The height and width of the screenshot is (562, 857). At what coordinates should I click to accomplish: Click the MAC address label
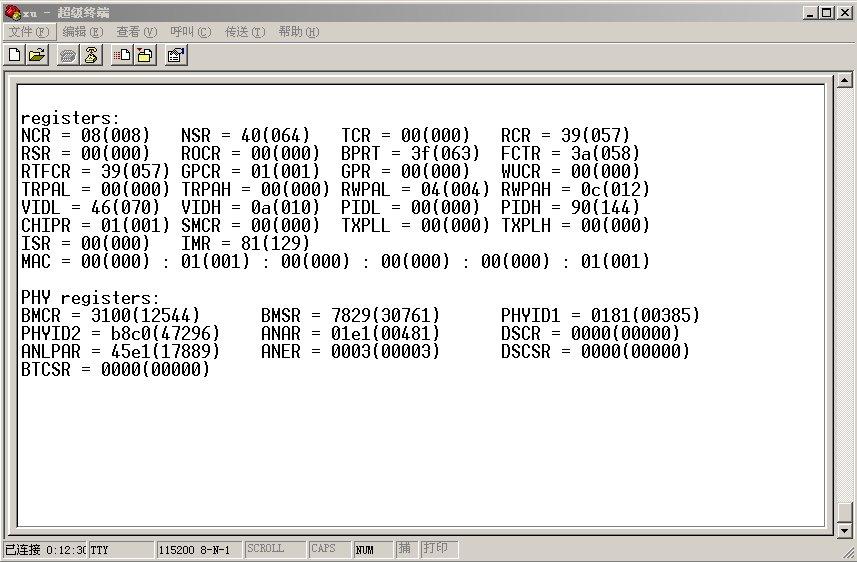[x=36, y=262]
